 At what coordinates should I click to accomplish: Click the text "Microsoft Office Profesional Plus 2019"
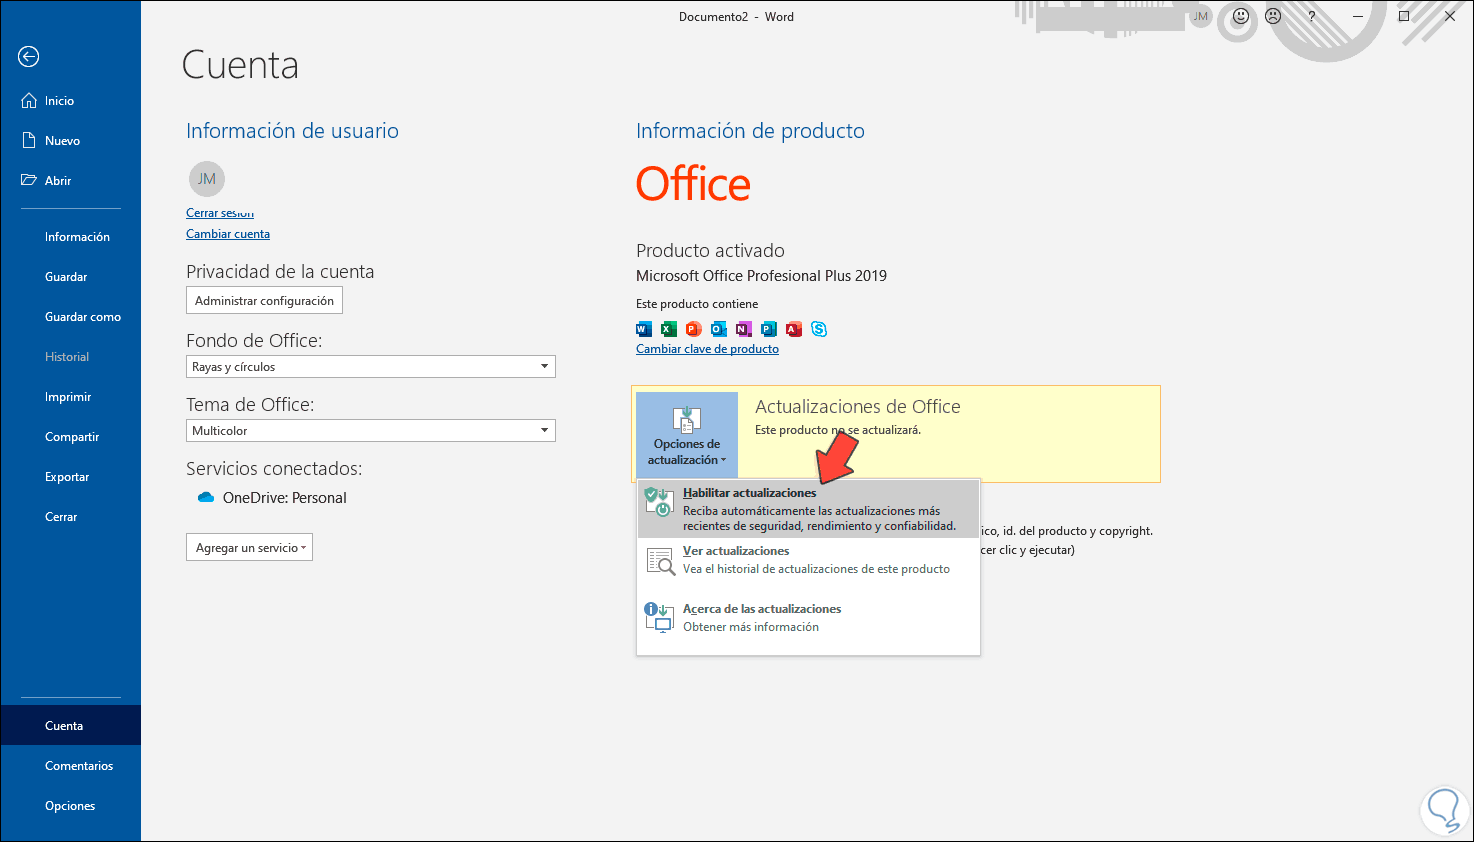click(762, 276)
